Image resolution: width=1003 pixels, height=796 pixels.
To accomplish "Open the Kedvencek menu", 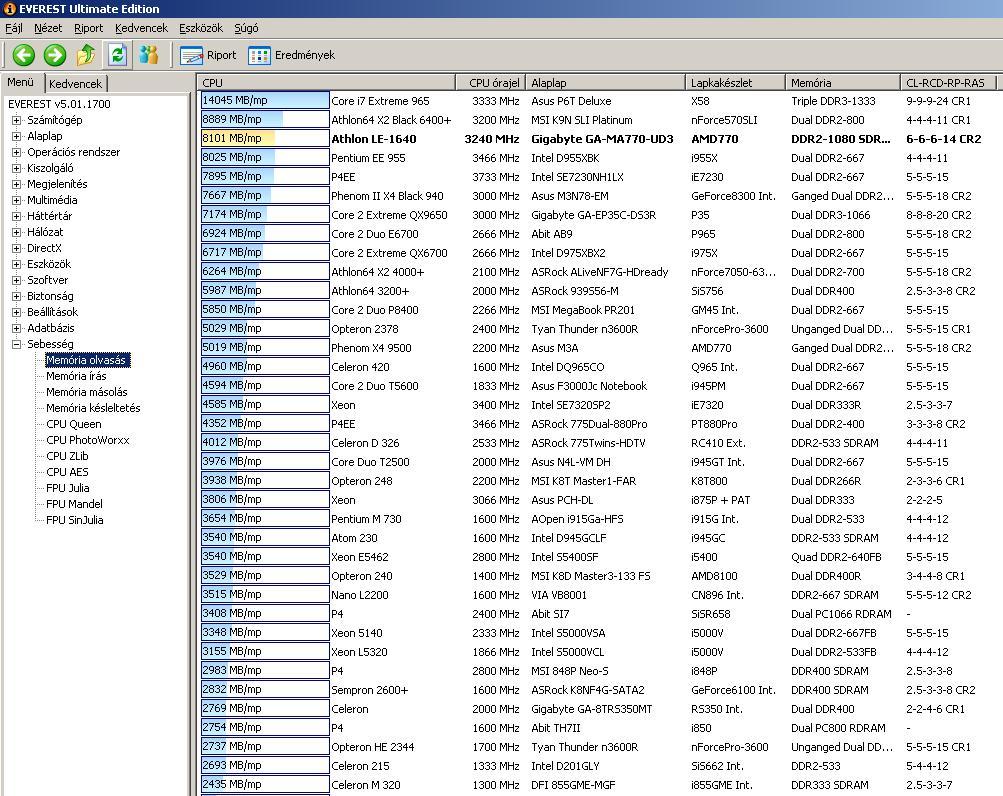I will (141, 28).
